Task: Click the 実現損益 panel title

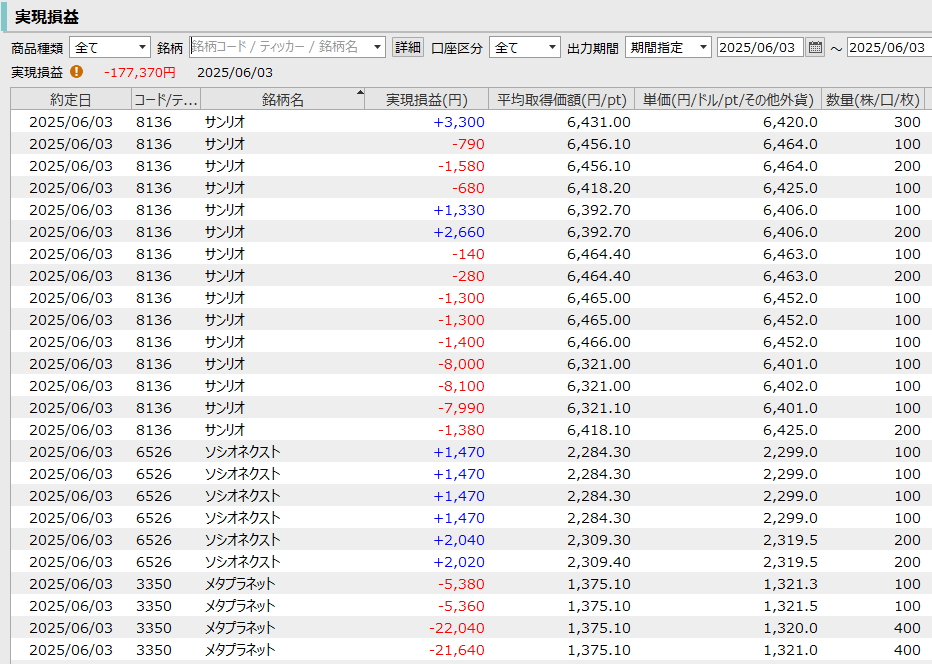Action: pos(47,17)
